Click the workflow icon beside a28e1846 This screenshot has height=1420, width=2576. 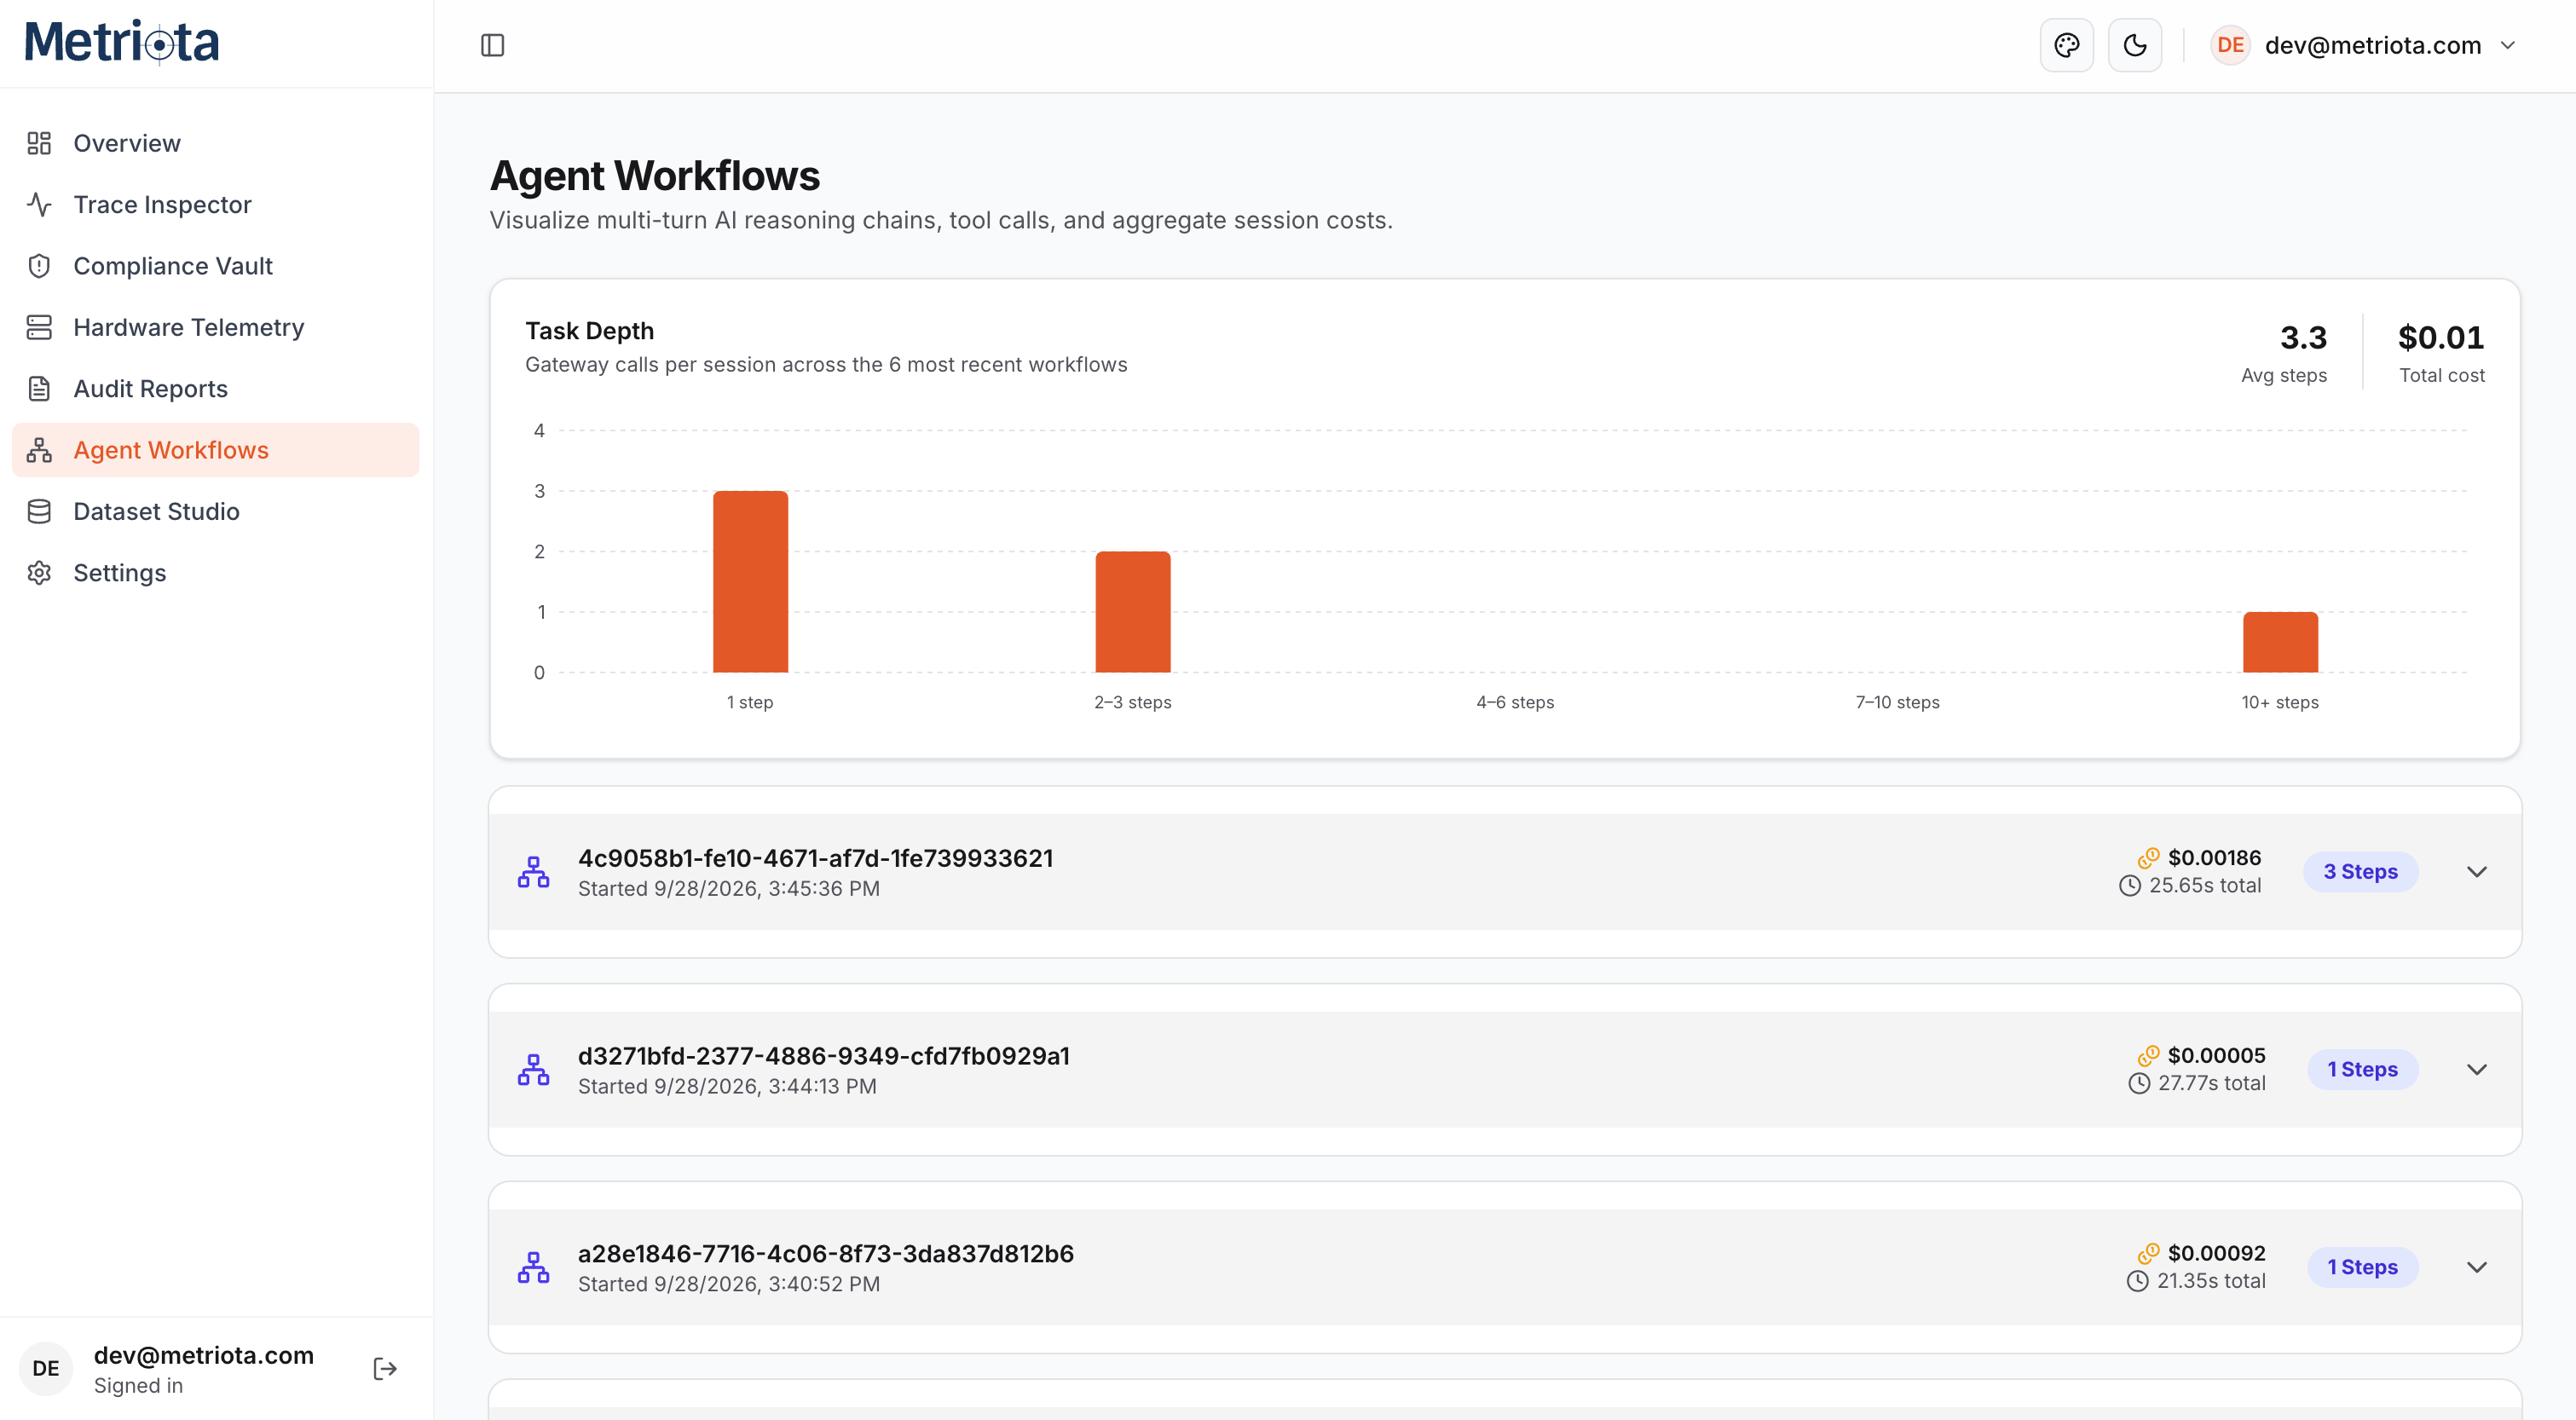coord(533,1267)
